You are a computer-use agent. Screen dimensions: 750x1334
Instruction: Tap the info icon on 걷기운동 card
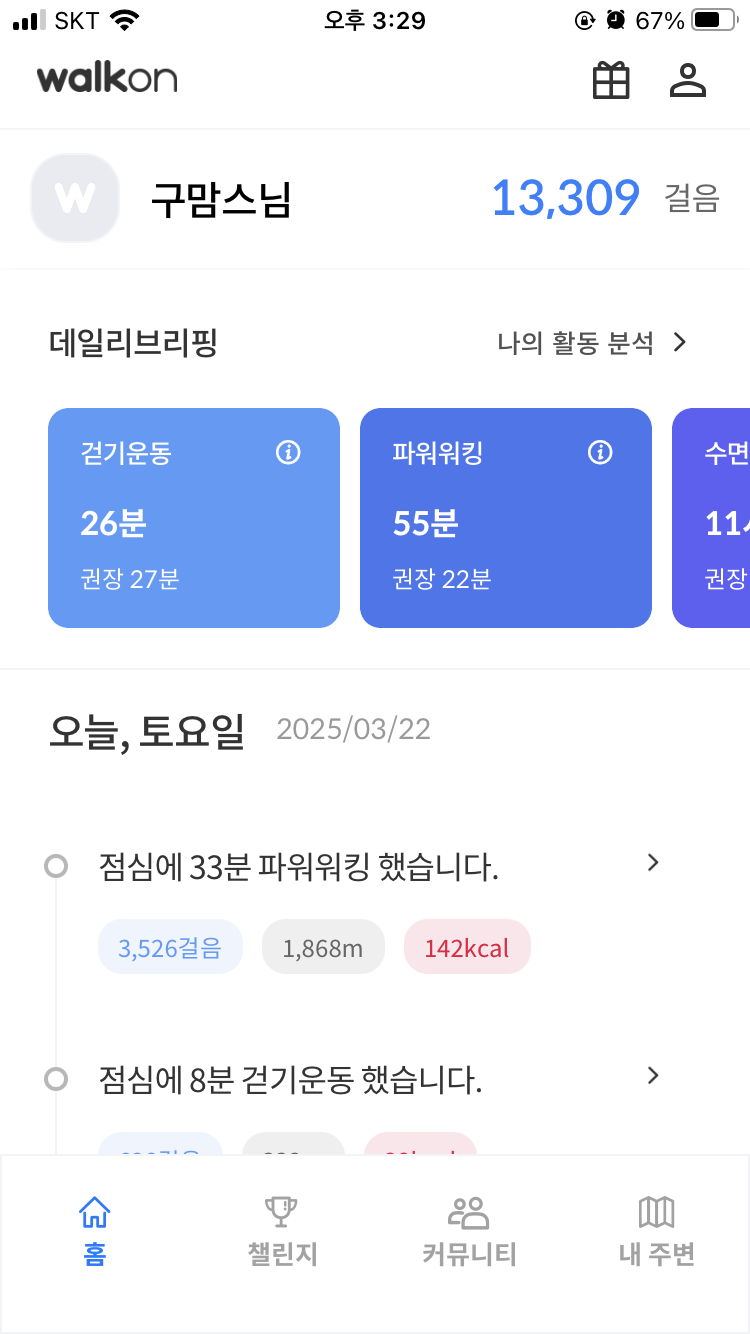point(288,453)
